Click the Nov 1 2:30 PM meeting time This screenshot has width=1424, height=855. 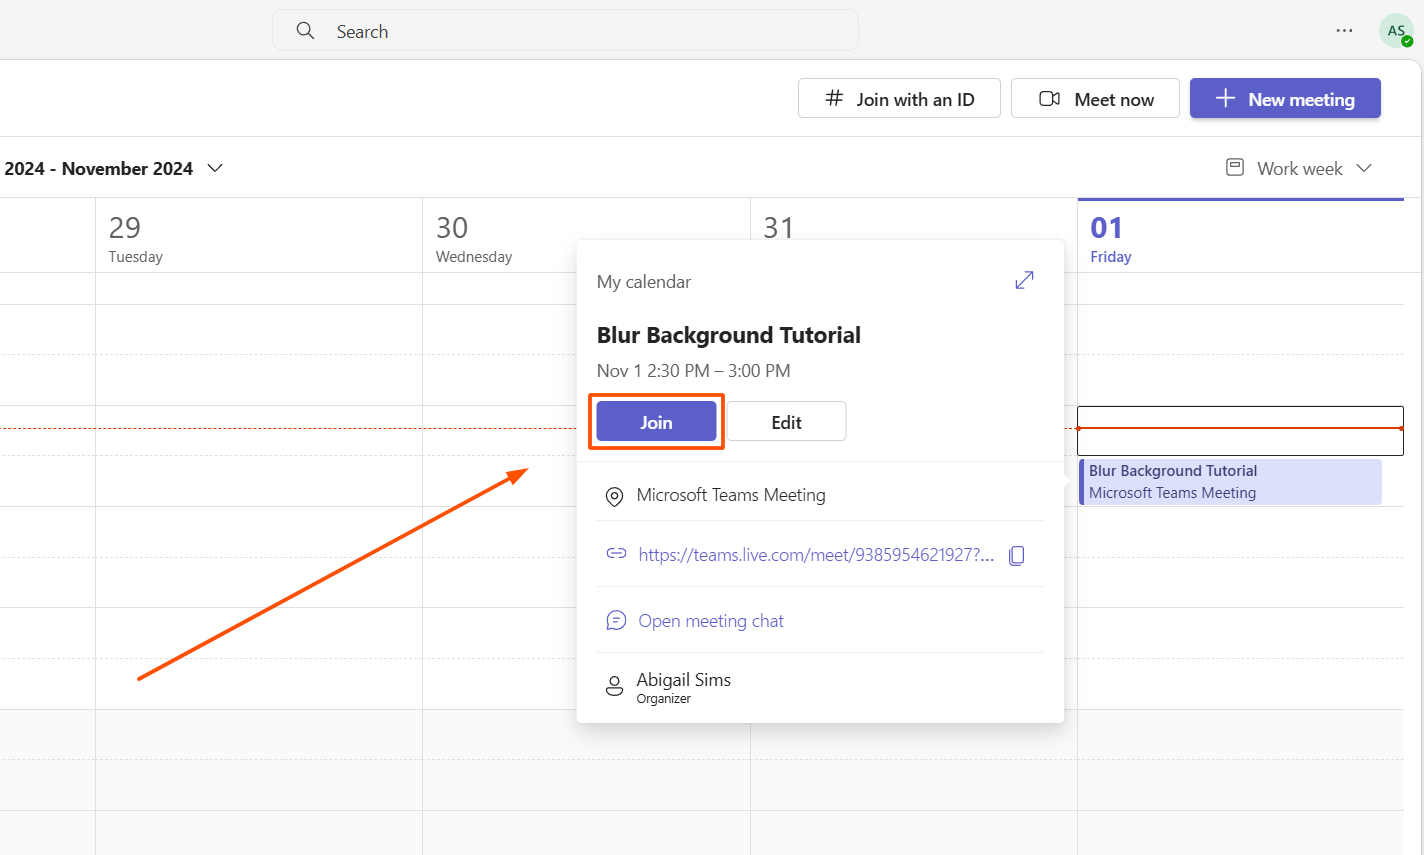coord(694,371)
